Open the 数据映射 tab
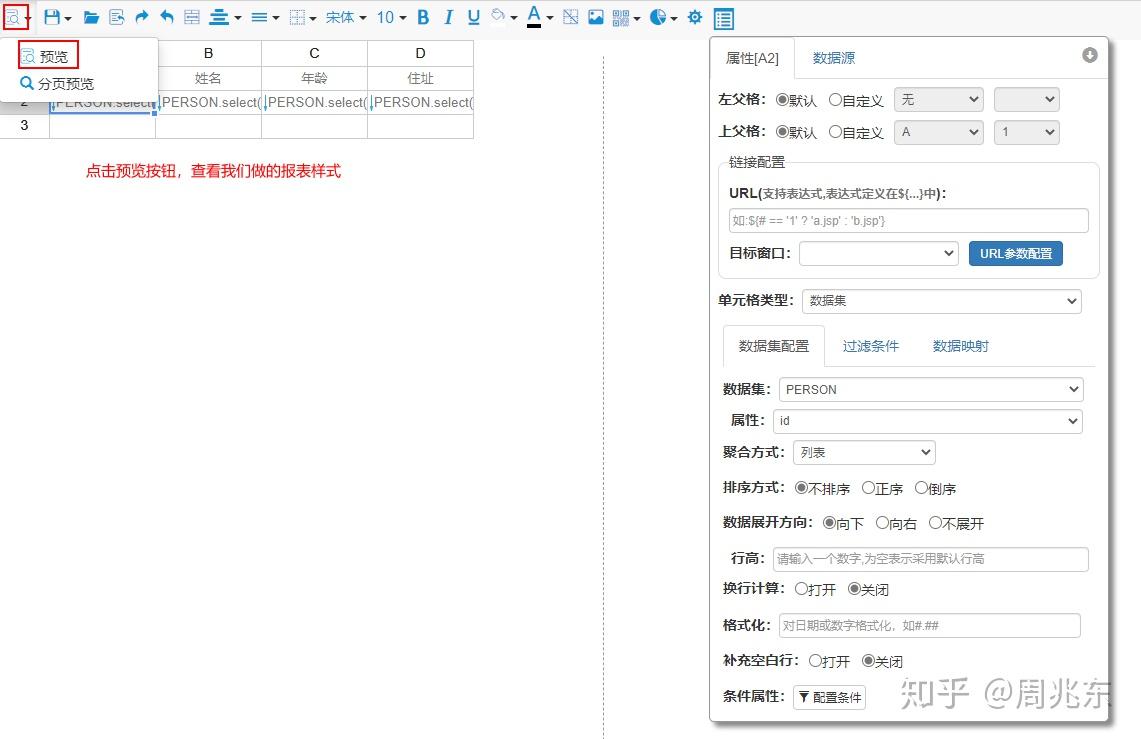This screenshot has height=739, width=1141. pos(961,346)
